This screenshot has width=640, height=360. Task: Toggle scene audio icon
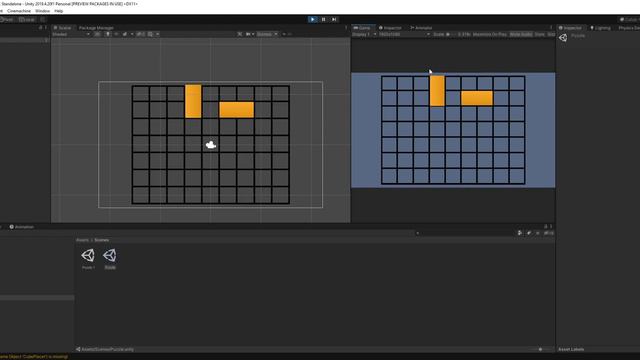(x=116, y=34)
